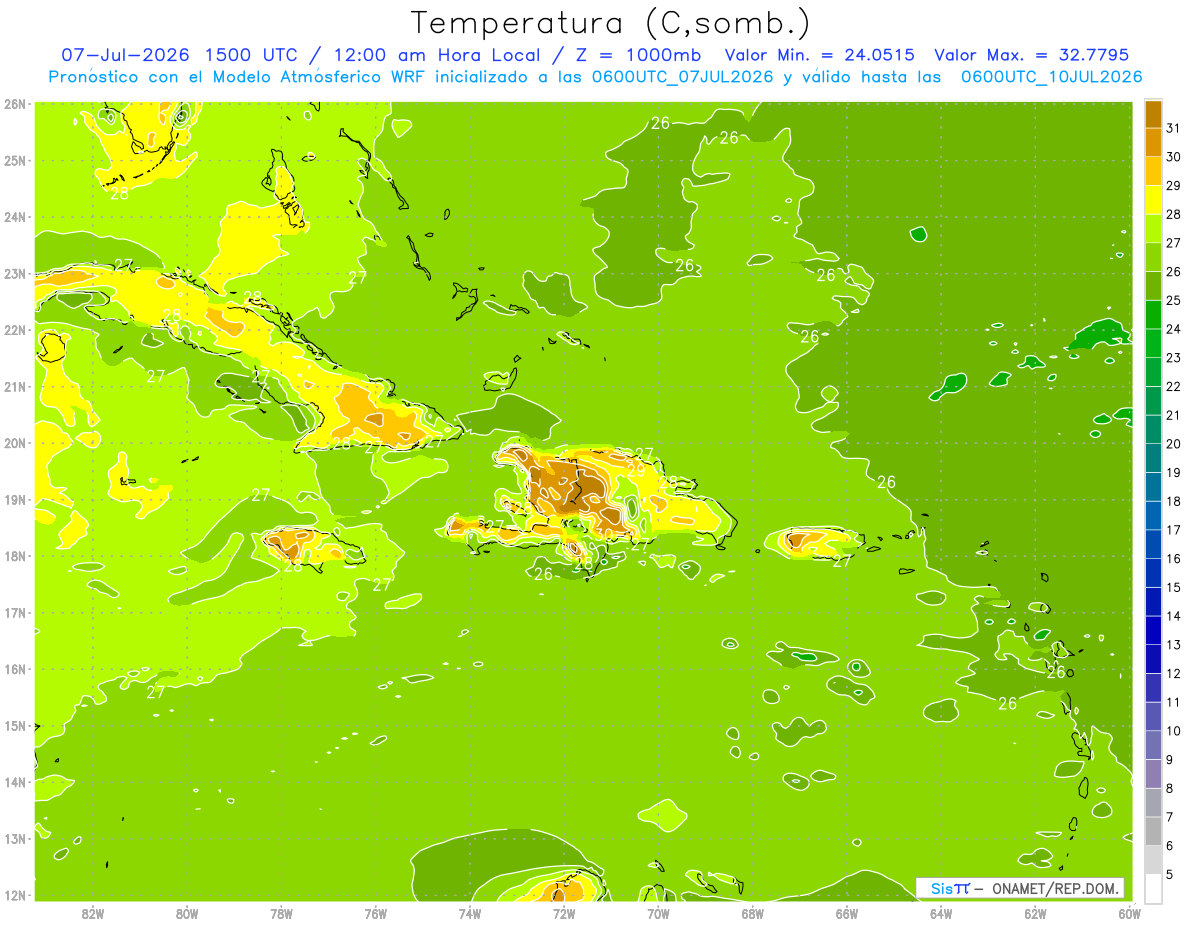Click the yellow legend swatch between 28 and 29
Image resolution: width=1200 pixels, height=927 pixels.
1153,200
